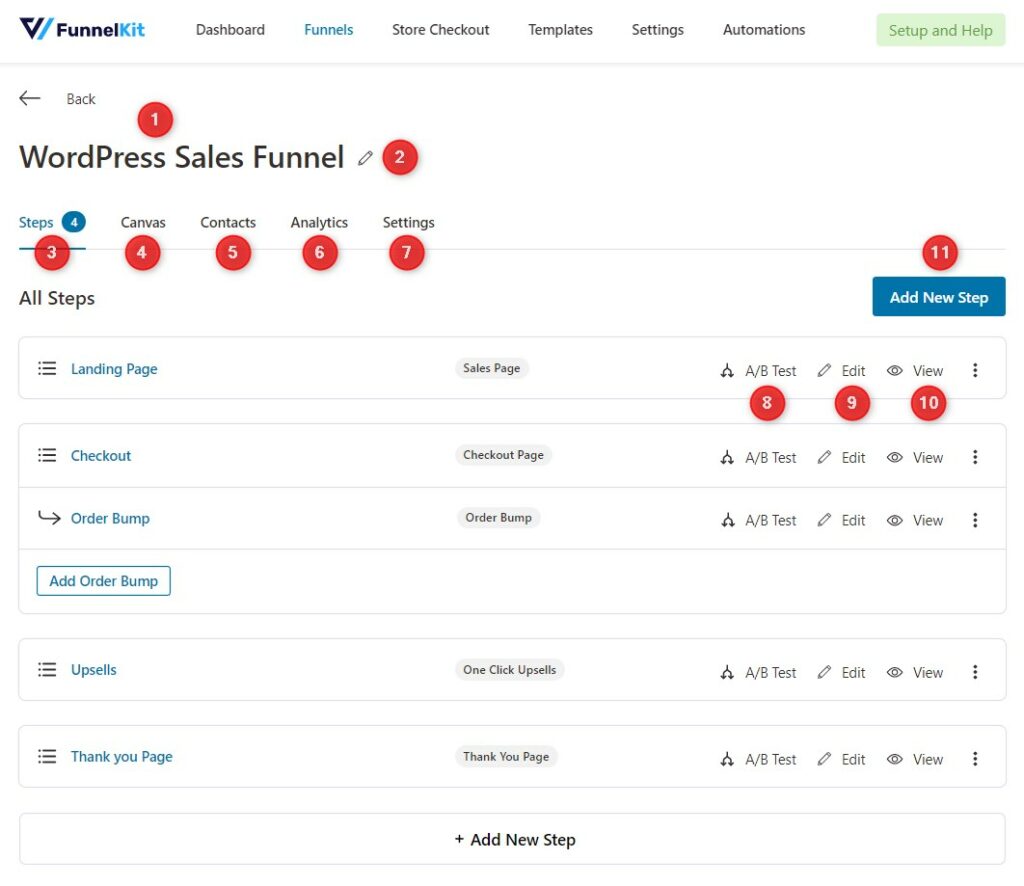Image resolution: width=1024 pixels, height=886 pixels.
Task: Click the View label on Thank you Page row
Action: [927, 759]
